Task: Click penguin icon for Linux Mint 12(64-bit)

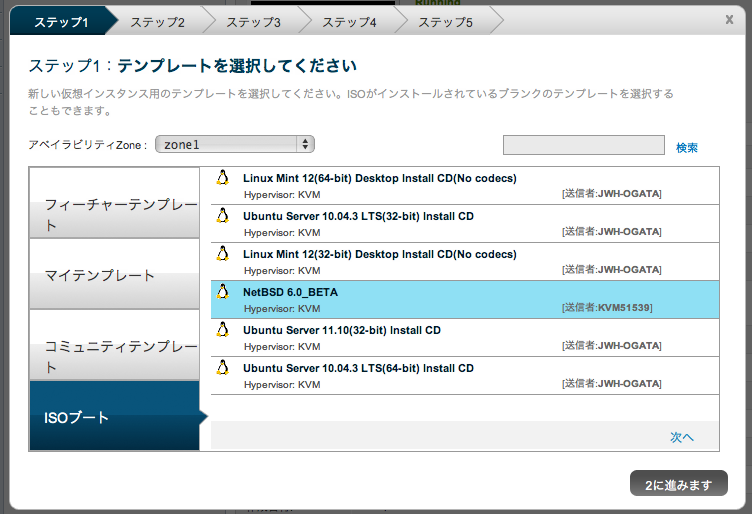Action: [x=223, y=177]
